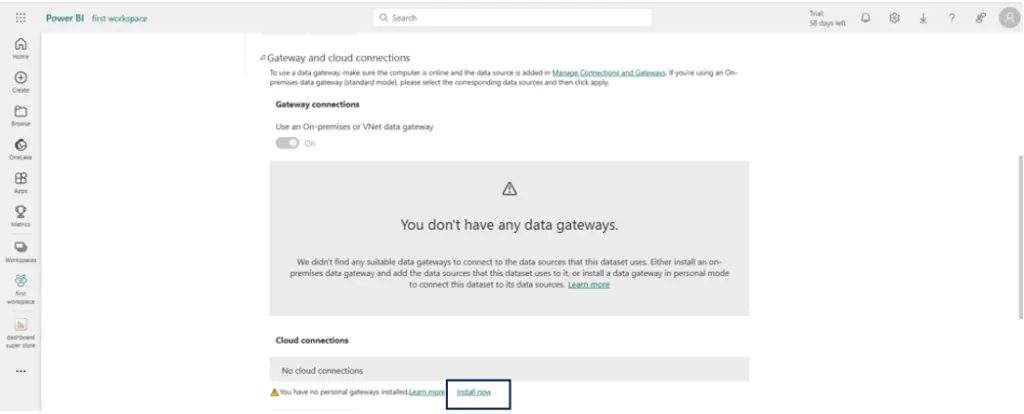Open notifications bell icon

pos(865,18)
